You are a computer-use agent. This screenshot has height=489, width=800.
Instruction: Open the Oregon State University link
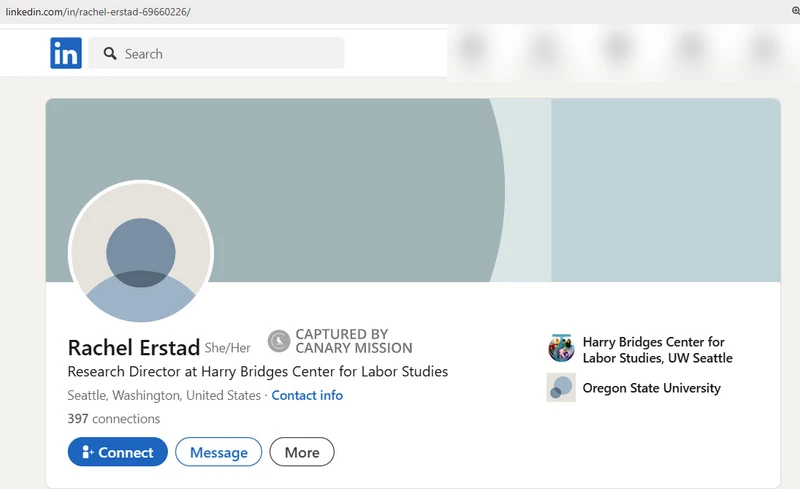(x=652, y=388)
